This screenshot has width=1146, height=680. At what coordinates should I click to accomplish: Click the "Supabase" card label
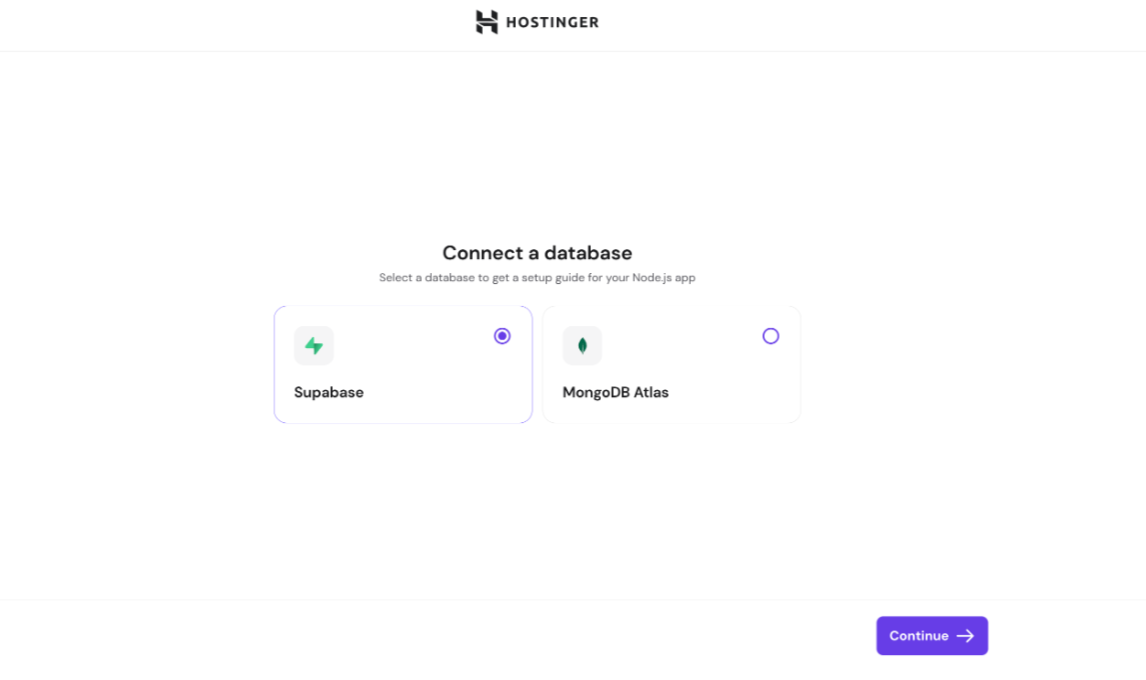click(329, 393)
